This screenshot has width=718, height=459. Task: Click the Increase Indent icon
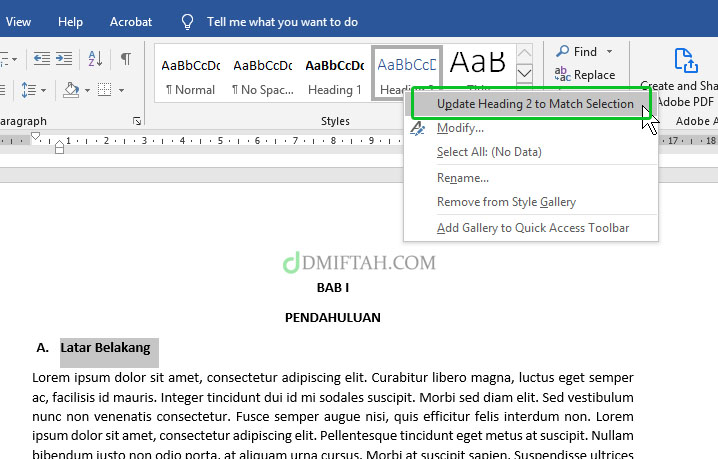click(64, 59)
